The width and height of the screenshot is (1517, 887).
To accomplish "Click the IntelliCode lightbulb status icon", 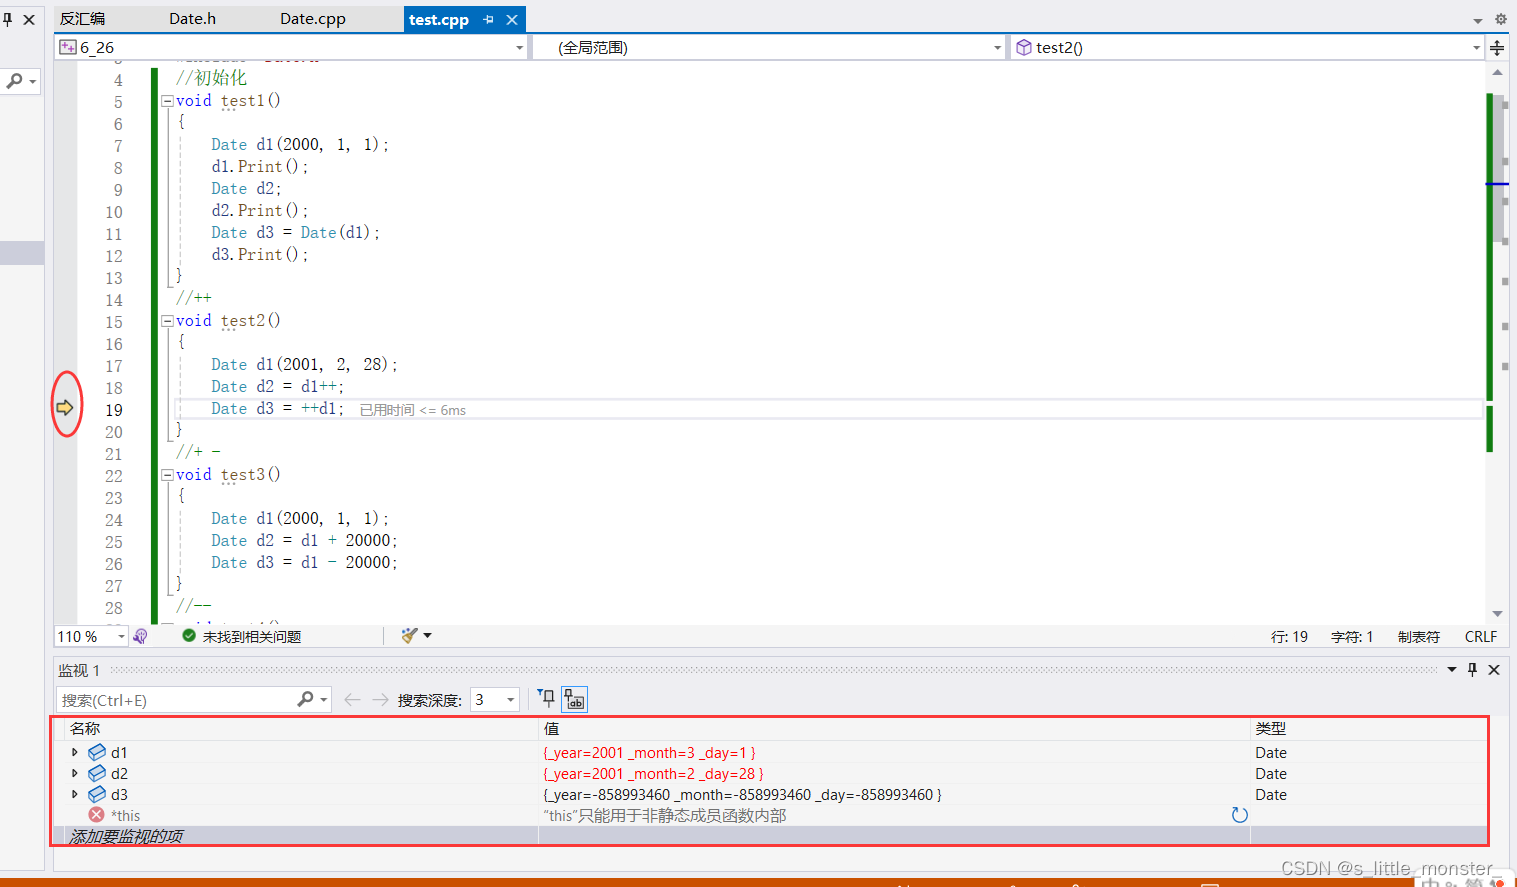I will coord(140,636).
